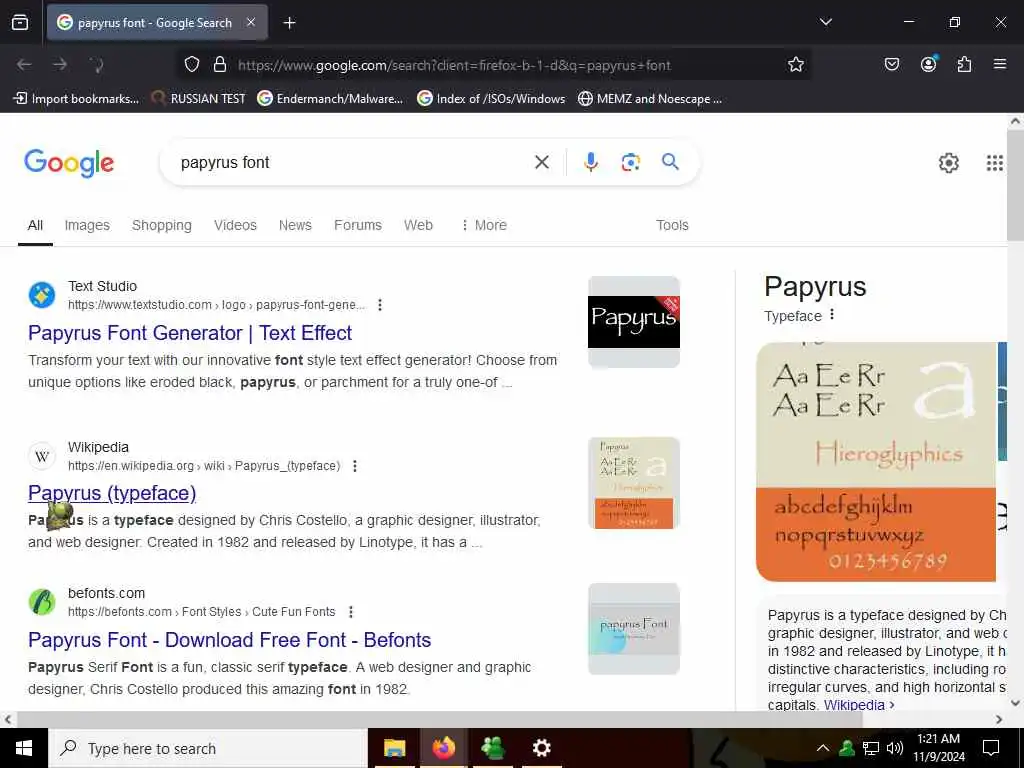The width and height of the screenshot is (1024, 768).
Task: Click the befonts.com green favicon
Action: [42, 601]
